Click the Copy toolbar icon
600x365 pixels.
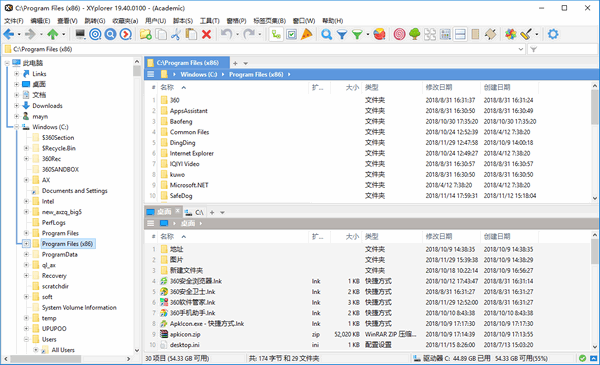(x=161, y=34)
